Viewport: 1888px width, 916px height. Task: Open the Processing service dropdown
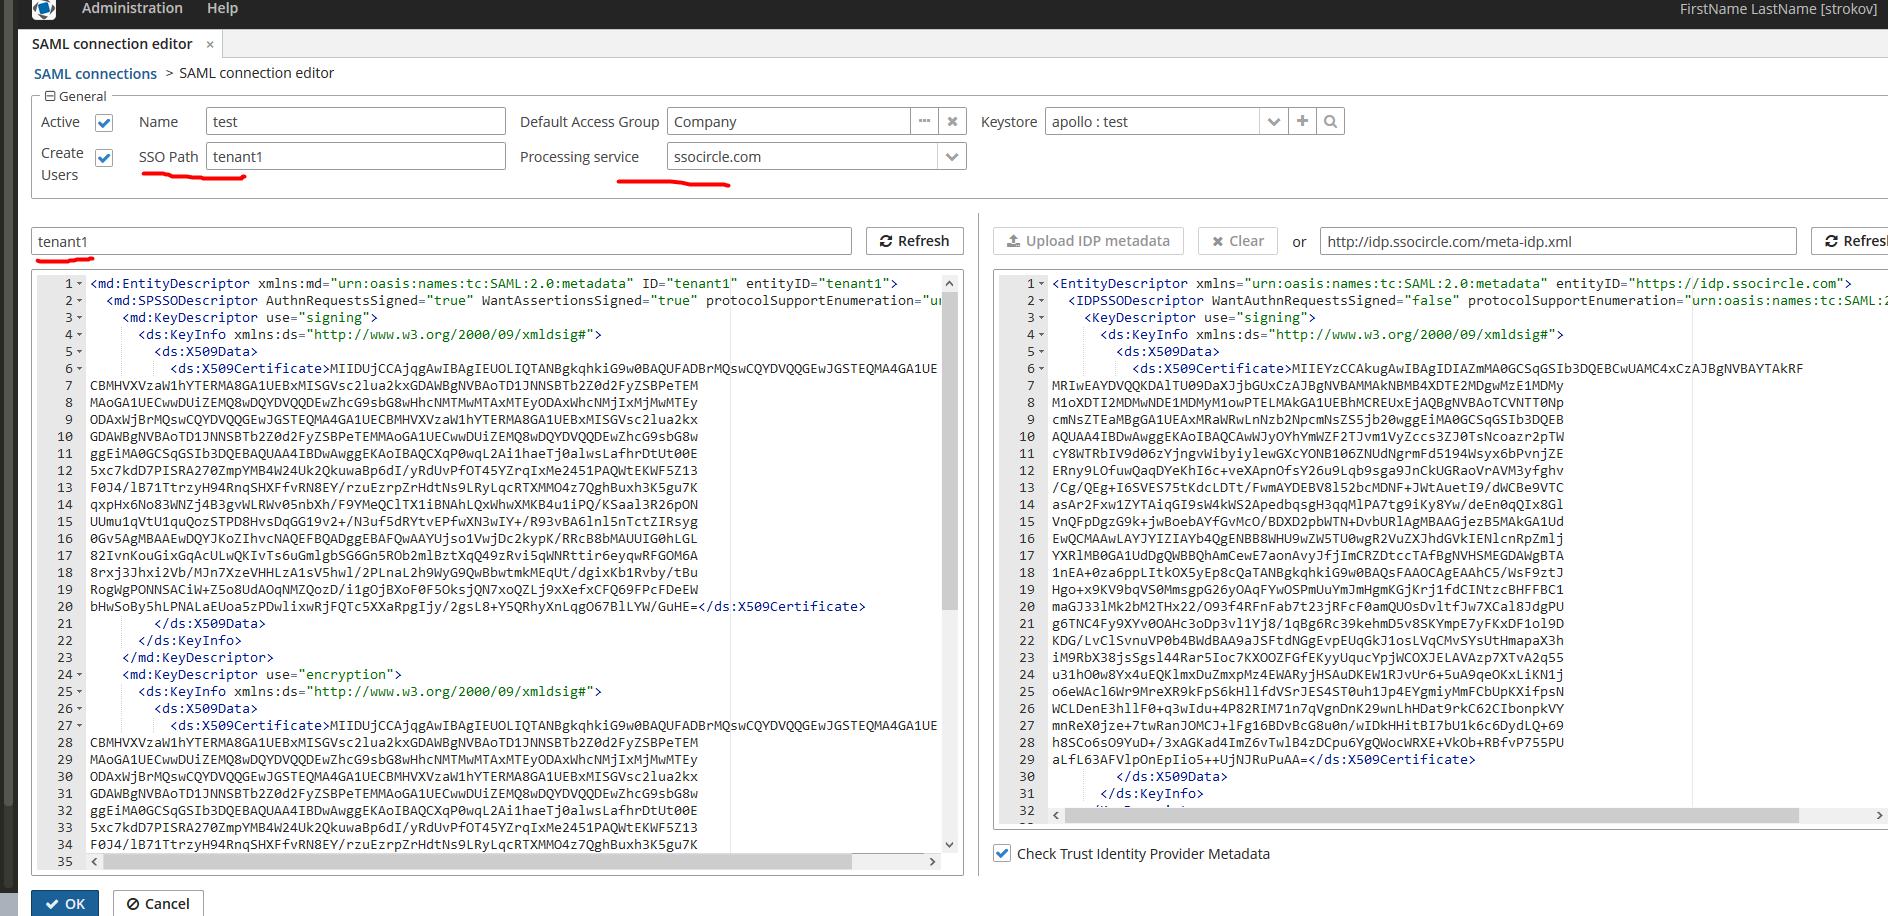point(952,157)
